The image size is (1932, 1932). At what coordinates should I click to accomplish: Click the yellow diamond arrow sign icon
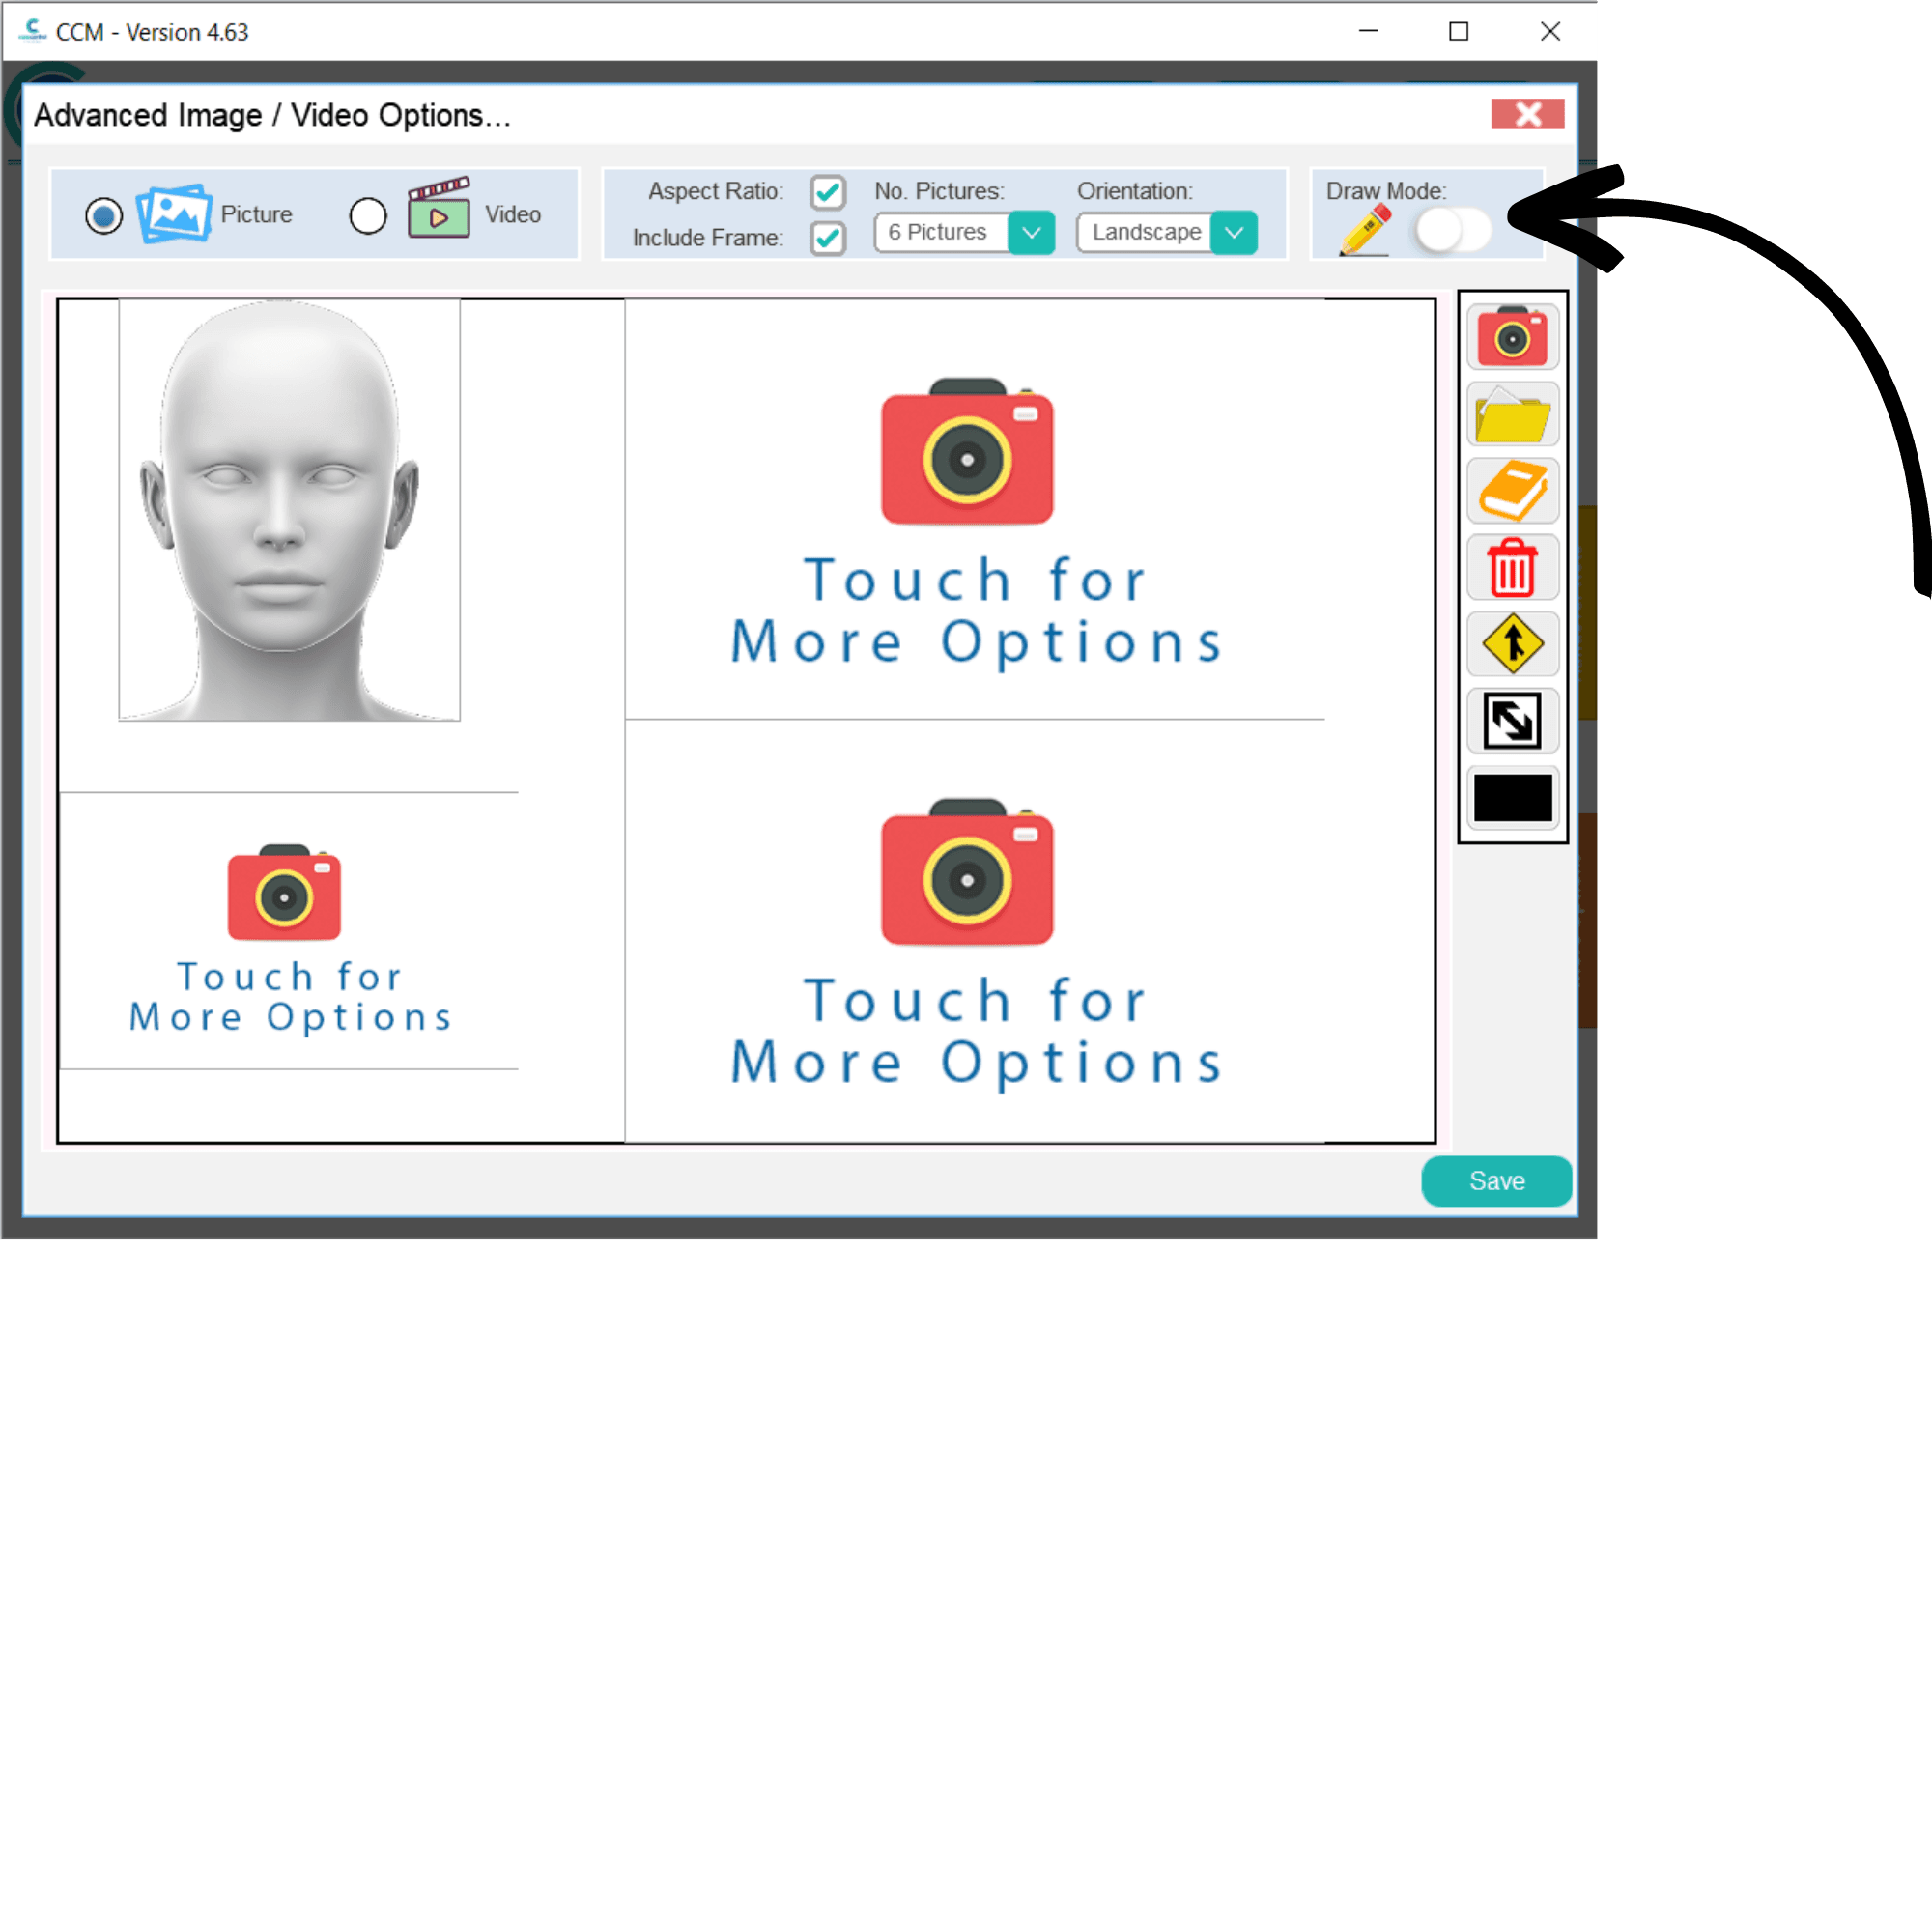[x=1512, y=644]
